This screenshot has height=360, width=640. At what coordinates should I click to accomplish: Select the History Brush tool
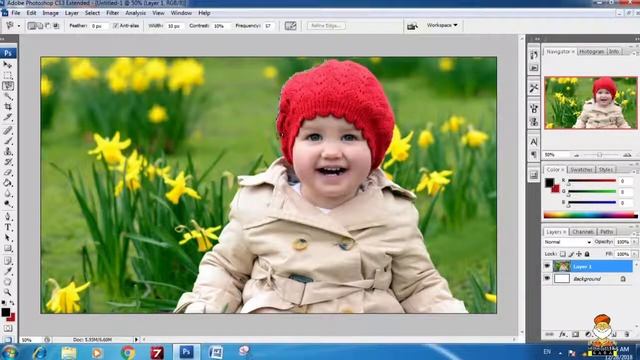(x=8, y=162)
